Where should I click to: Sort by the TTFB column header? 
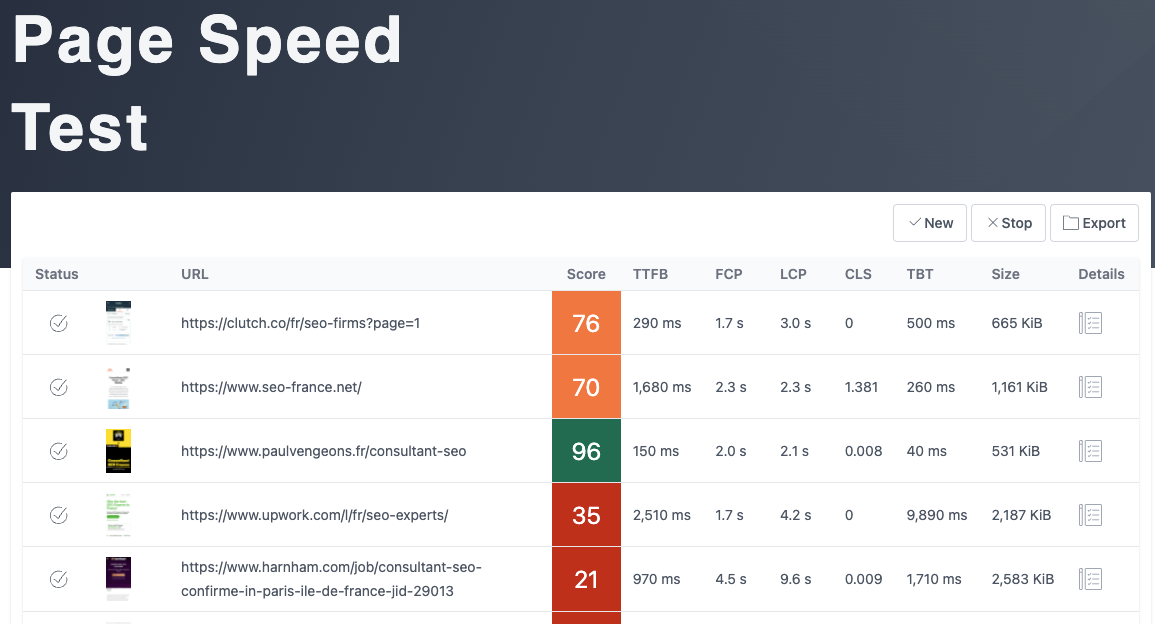[650, 274]
